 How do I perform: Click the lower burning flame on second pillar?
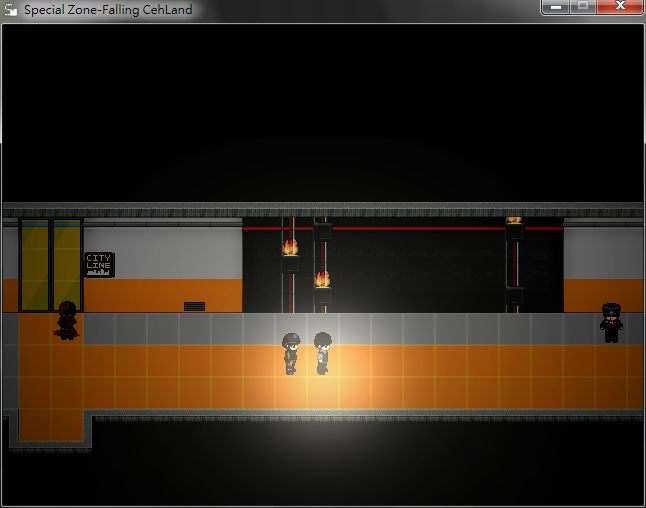[322, 279]
